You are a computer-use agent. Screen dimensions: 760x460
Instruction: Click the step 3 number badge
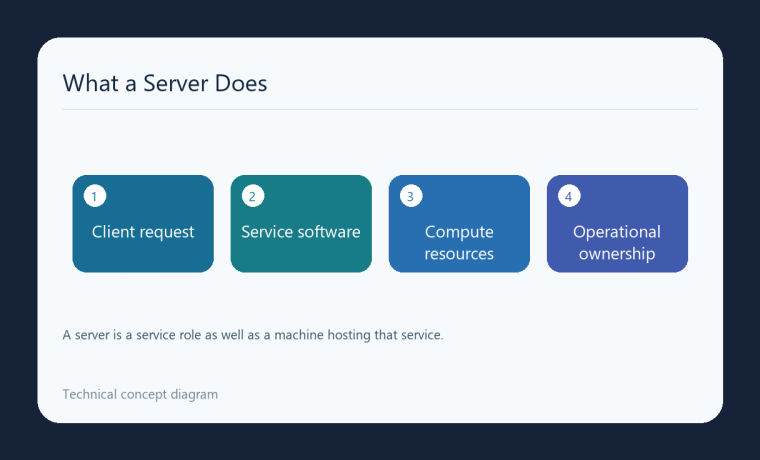coord(411,196)
